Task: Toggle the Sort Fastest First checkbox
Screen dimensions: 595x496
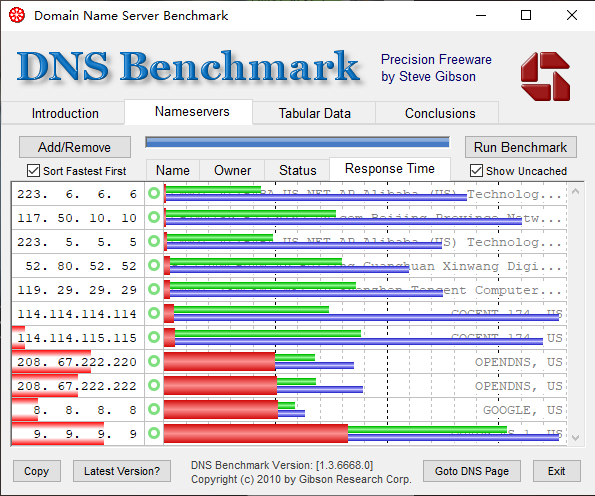Action: point(33,171)
